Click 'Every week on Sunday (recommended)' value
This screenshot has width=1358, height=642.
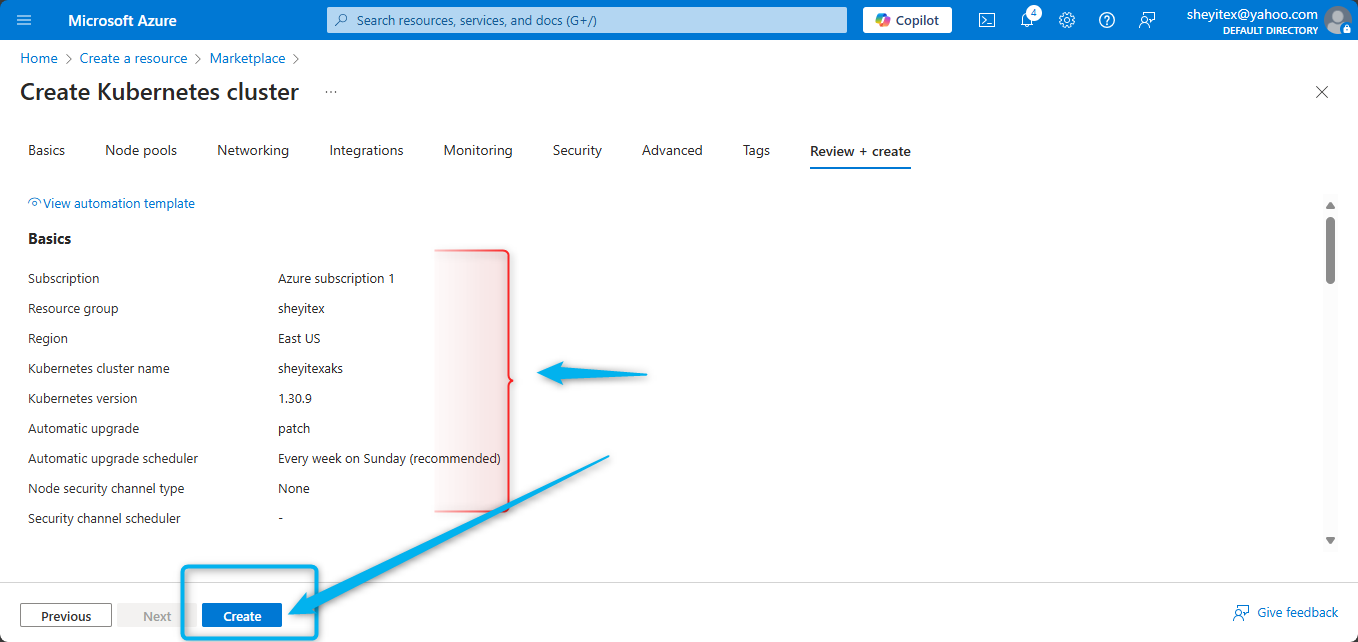[389, 459]
